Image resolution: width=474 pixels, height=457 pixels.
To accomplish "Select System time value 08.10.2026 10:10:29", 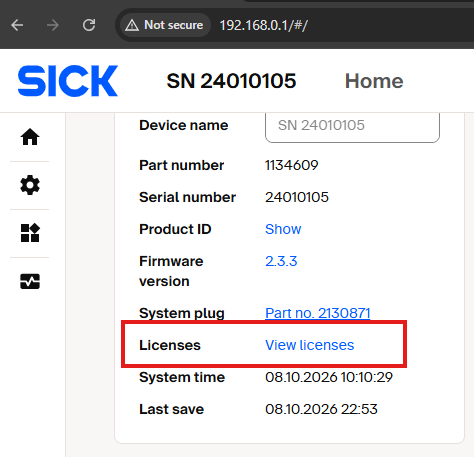I will [329, 377].
